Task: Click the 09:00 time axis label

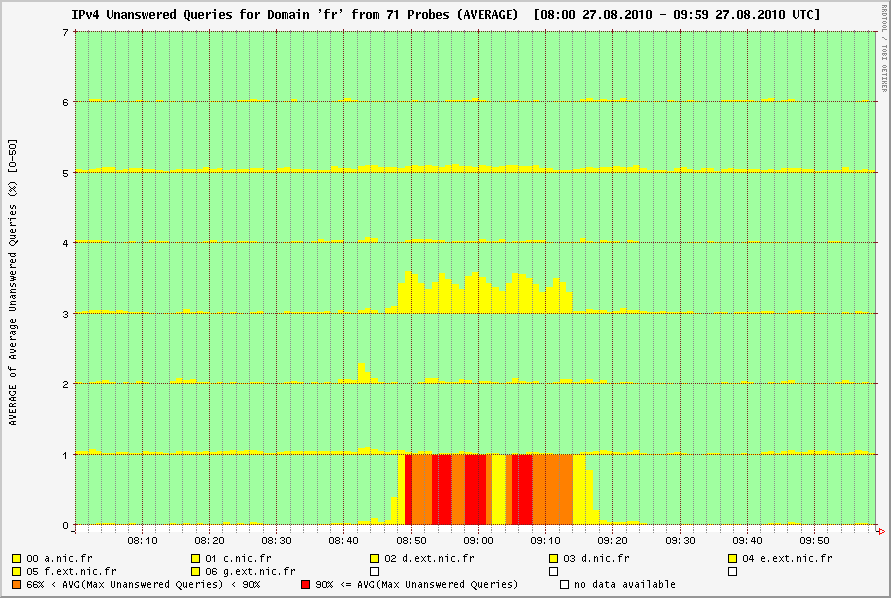Action: pyautogui.click(x=478, y=541)
